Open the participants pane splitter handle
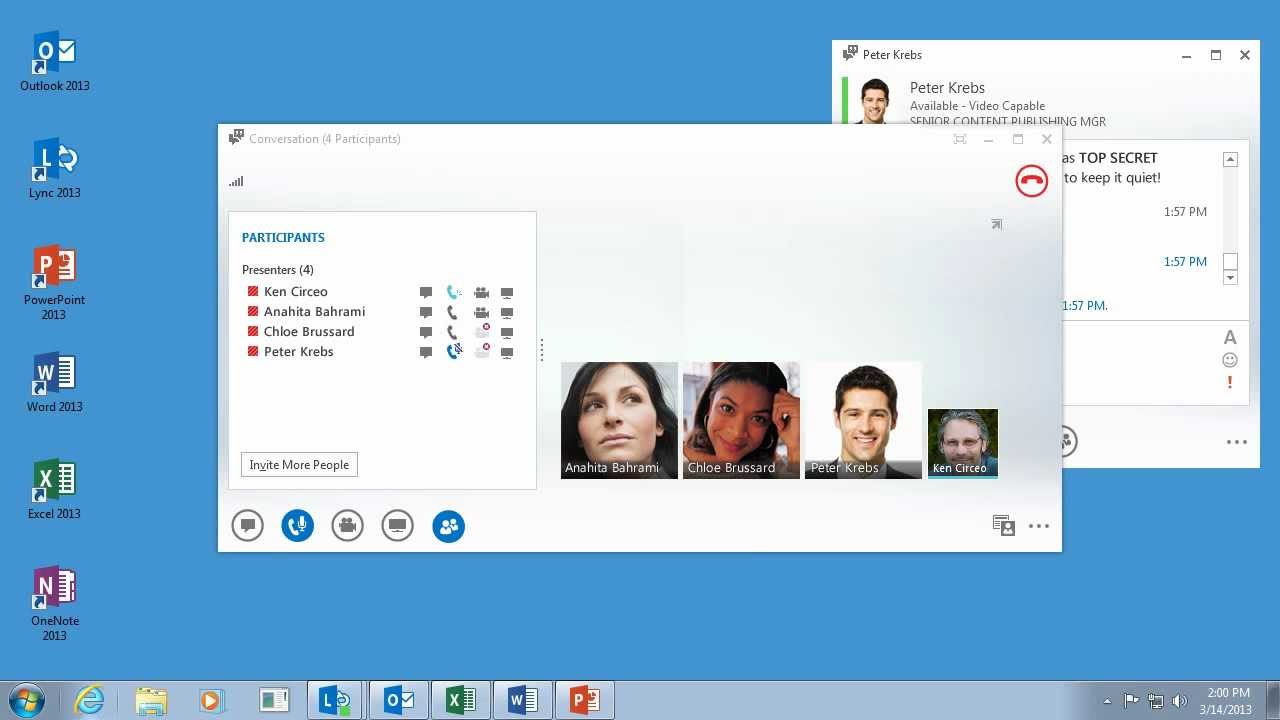This screenshot has height=720, width=1280. pyautogui.click(x=542, y=349)
